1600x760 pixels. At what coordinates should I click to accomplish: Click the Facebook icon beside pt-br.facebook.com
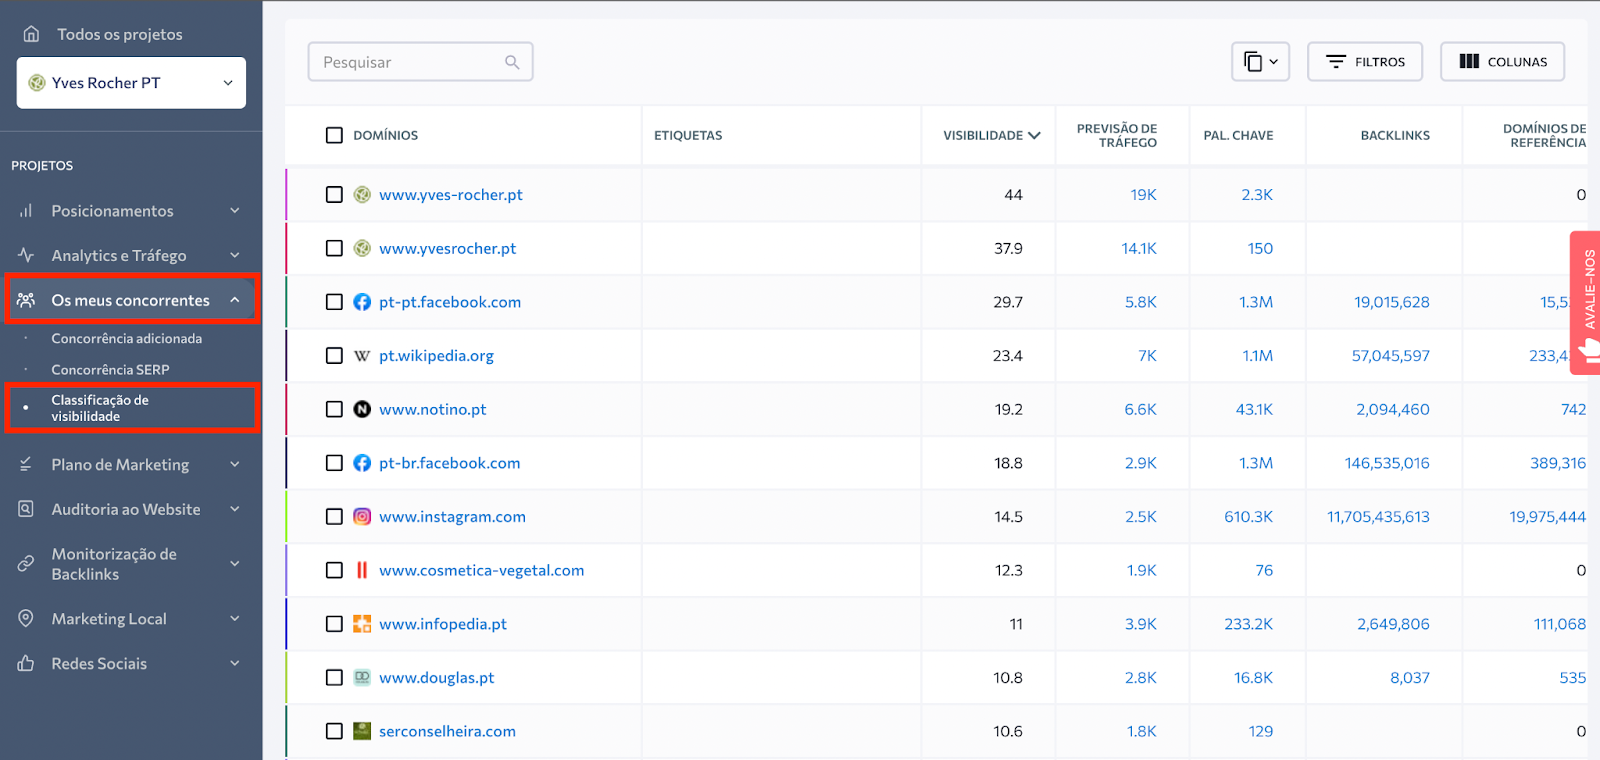coord(362,463)
